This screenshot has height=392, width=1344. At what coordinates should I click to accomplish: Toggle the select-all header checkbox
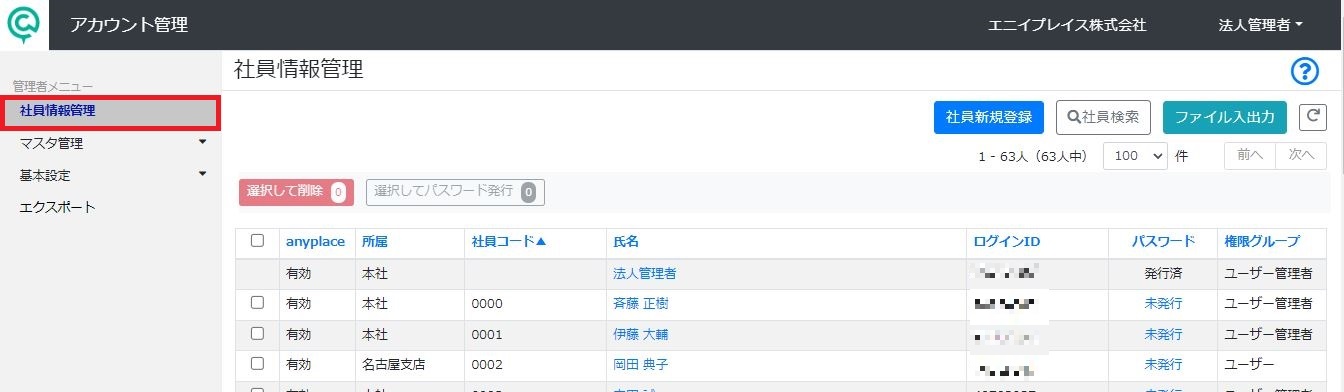[257, 241]
